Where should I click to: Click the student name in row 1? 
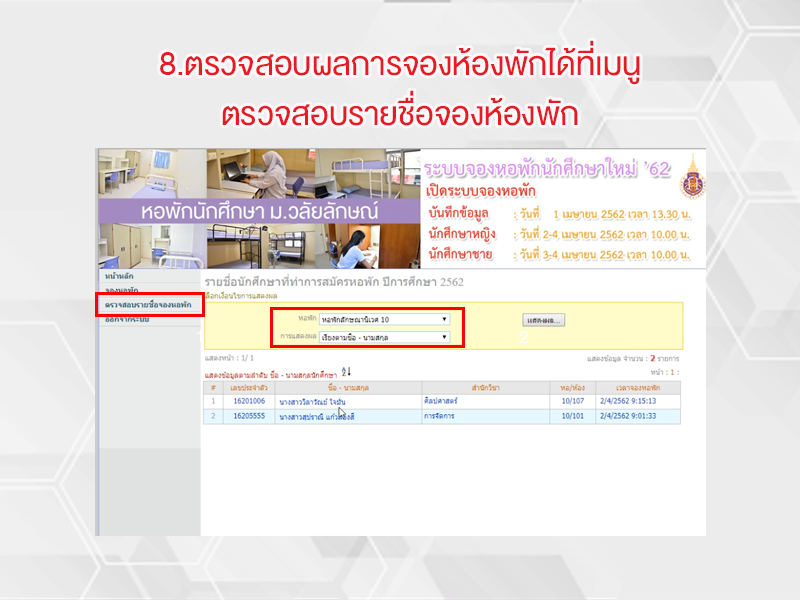[x=317, y=401]
